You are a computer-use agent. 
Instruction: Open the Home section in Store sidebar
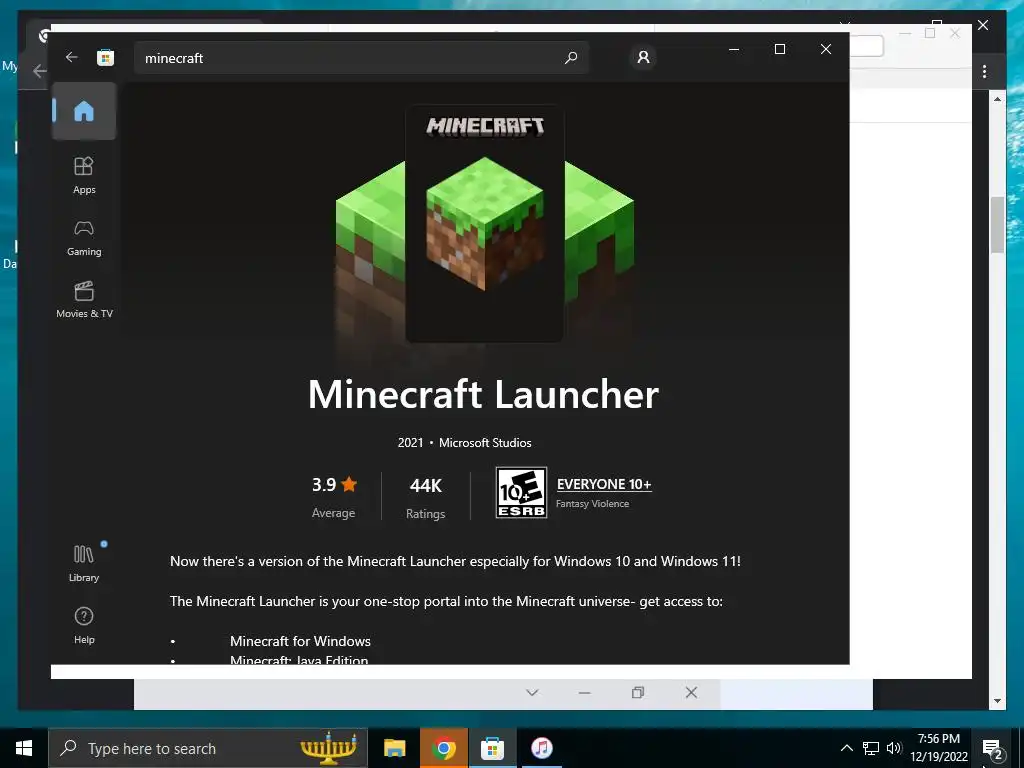click(x=84, y=111)
